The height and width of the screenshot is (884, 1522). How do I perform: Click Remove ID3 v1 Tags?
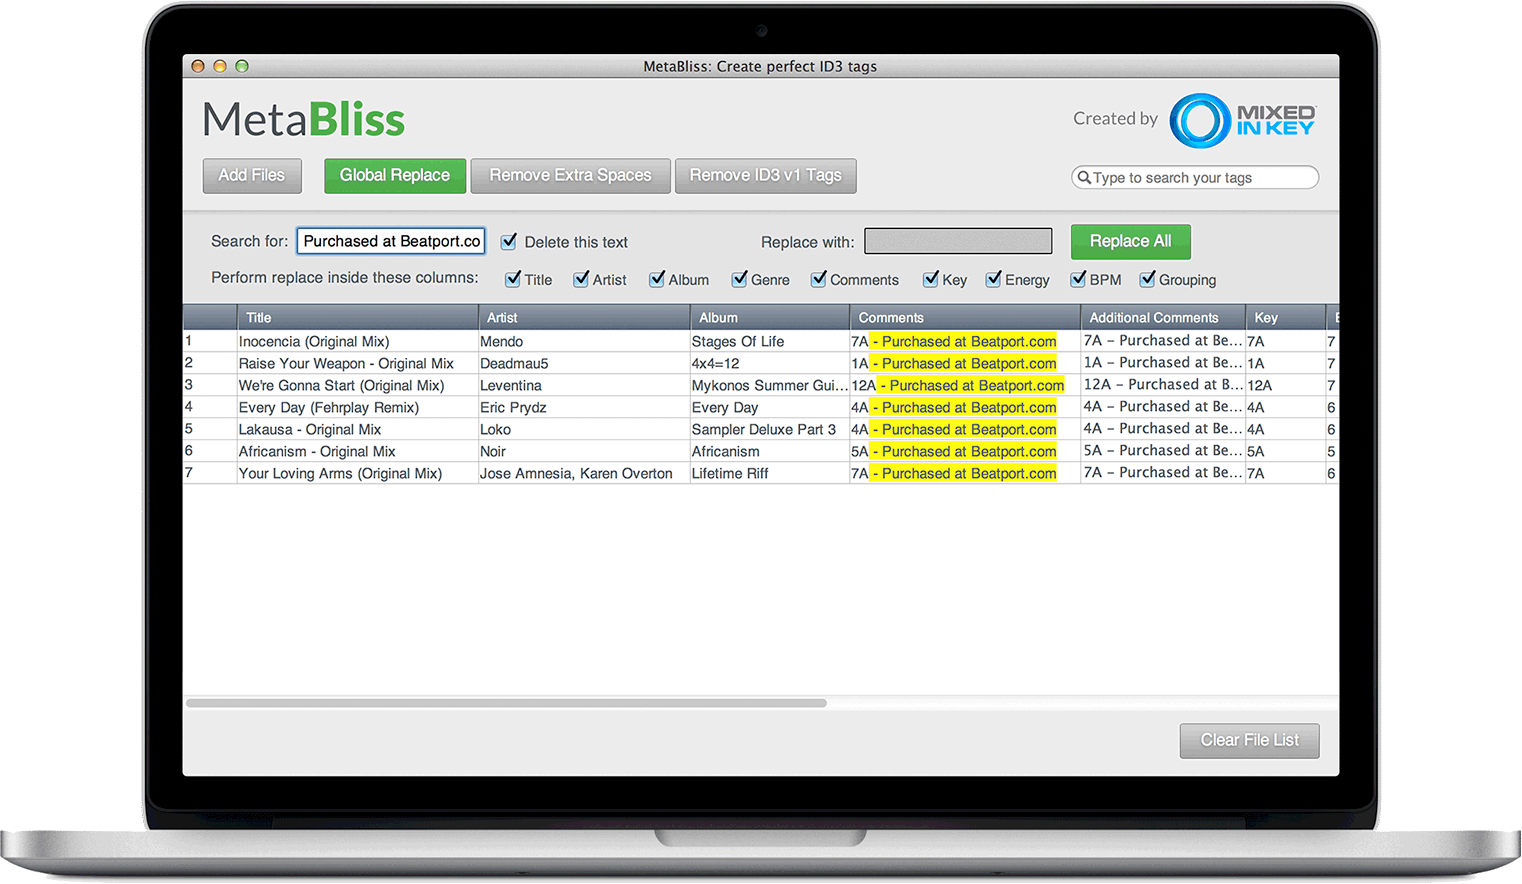(x=765, y=175)
